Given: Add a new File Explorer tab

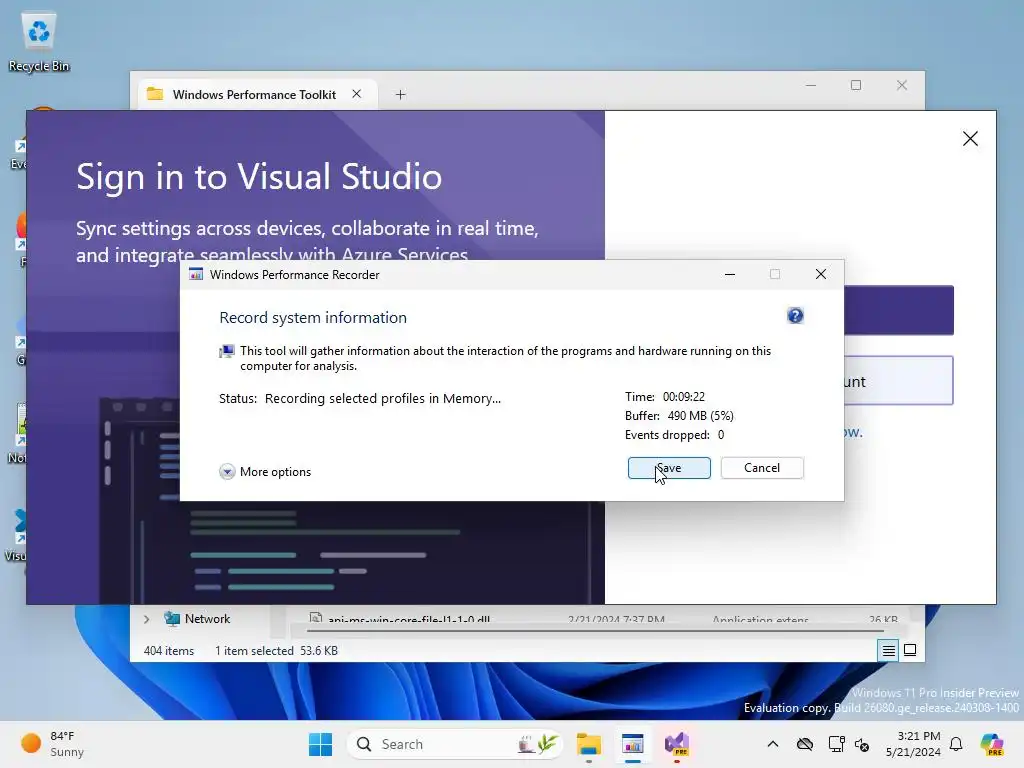Looking at the screenshot, I should [400, 95].
